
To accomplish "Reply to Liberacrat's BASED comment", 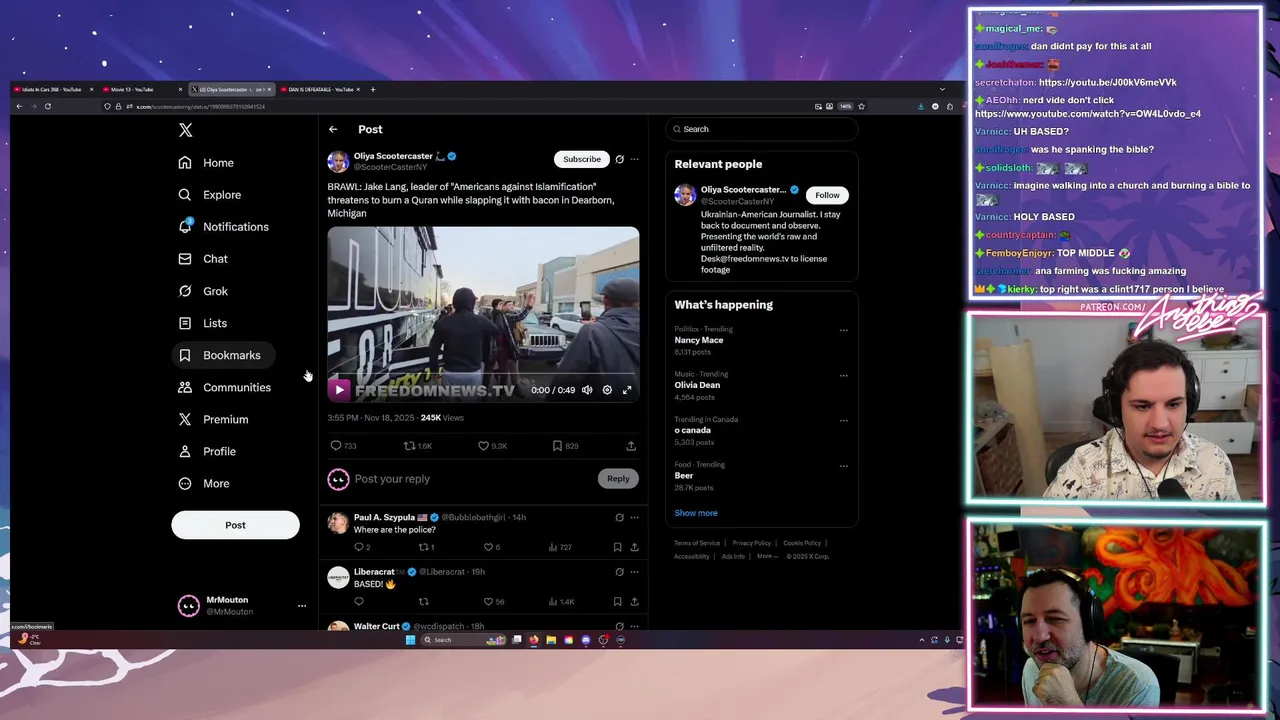I will pyautogui.click(x=359, y=602).
